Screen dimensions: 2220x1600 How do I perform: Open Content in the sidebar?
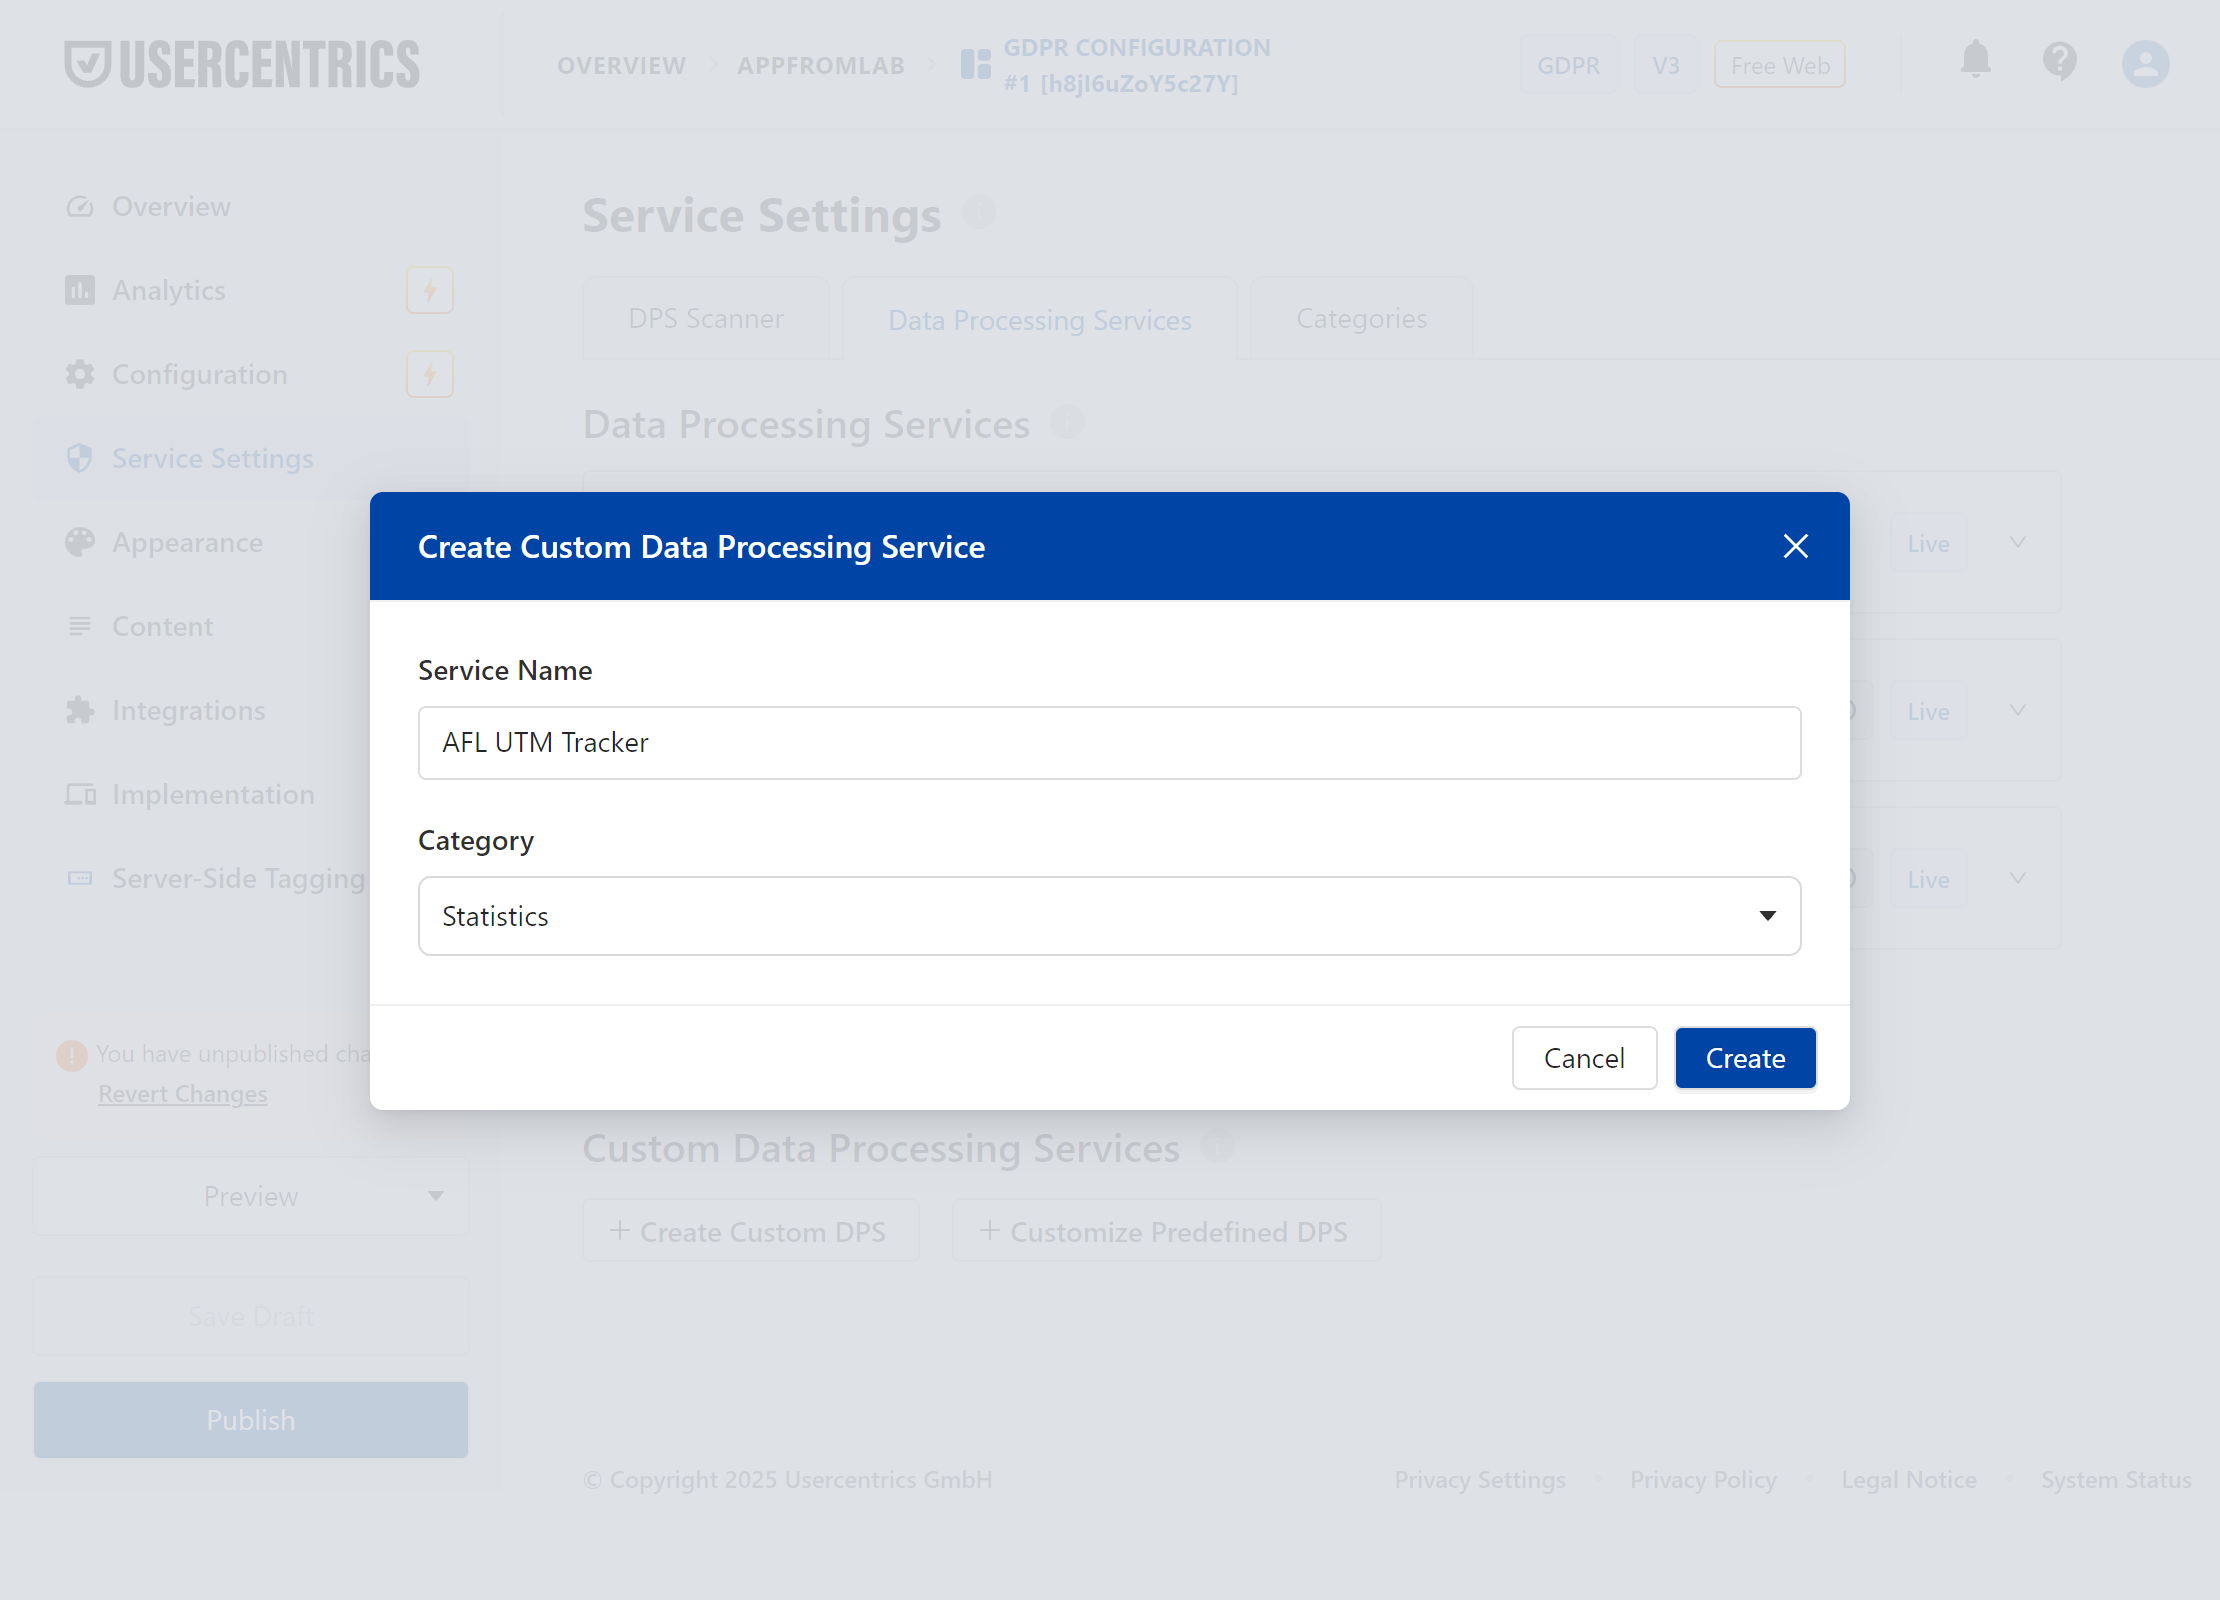(x=163, y=626)
